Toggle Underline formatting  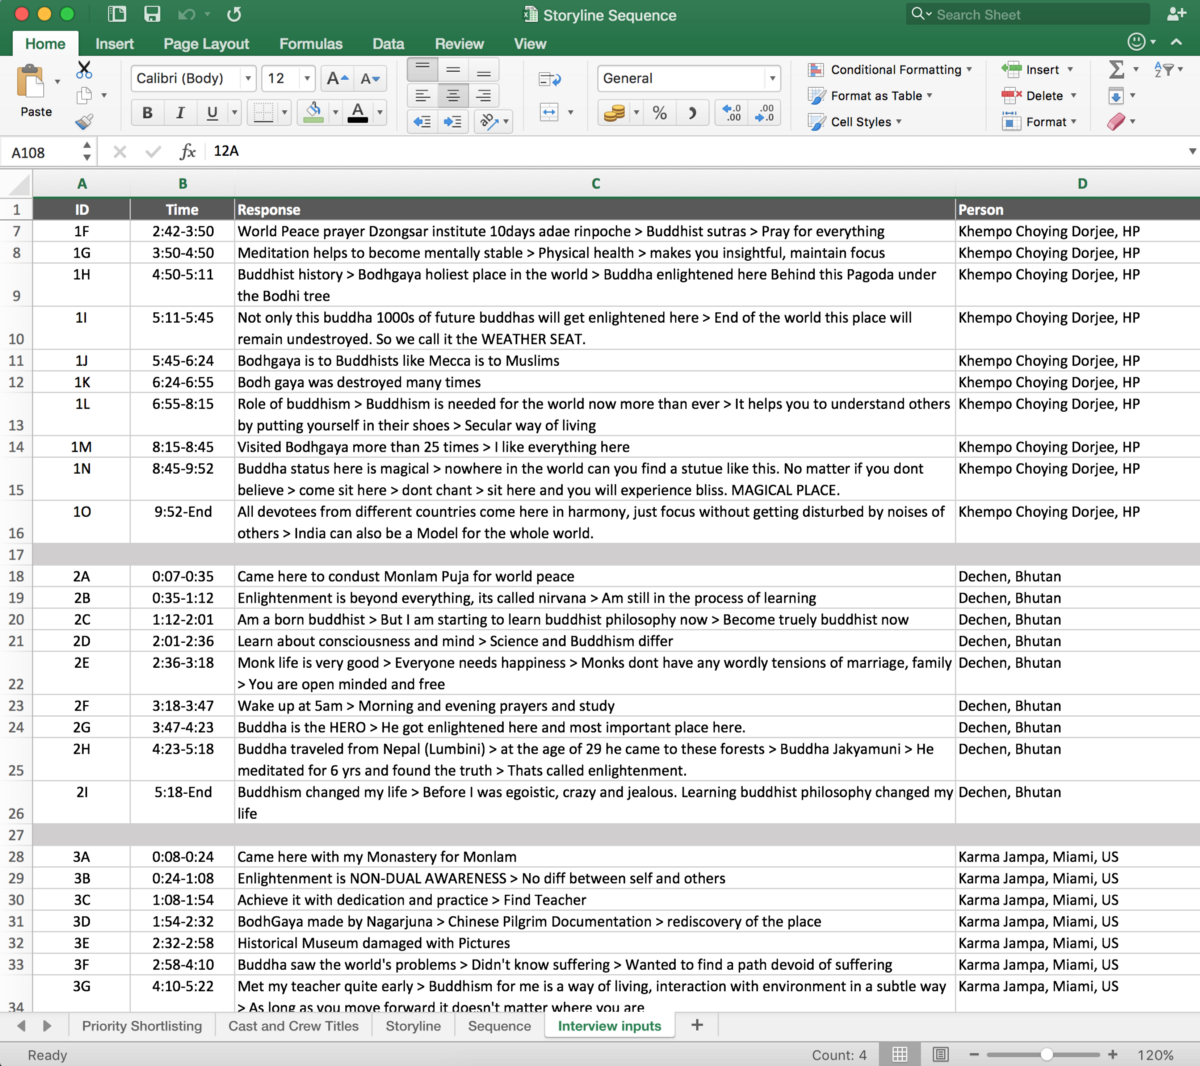[x=212, y=113]
